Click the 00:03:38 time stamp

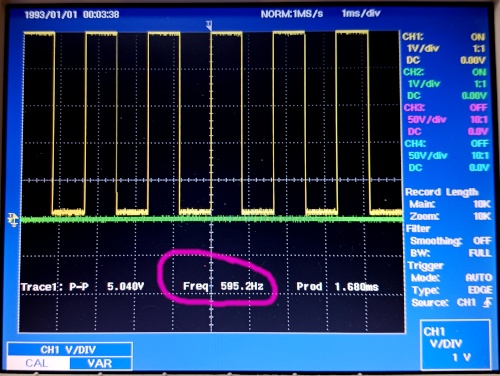[x=101, y=15]
